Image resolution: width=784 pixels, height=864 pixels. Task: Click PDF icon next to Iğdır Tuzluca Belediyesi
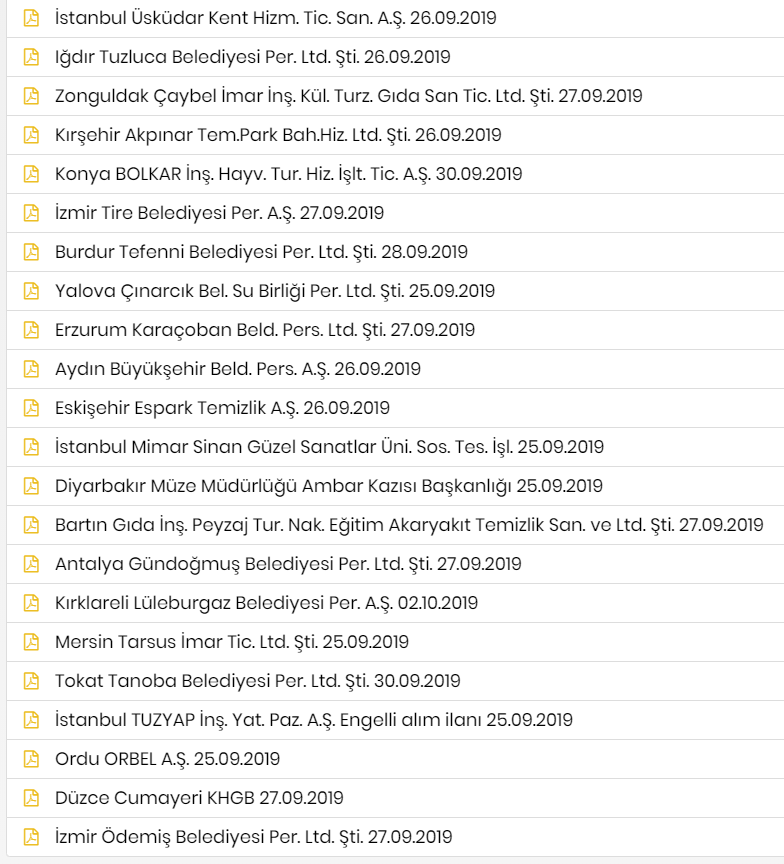(31, 57)
